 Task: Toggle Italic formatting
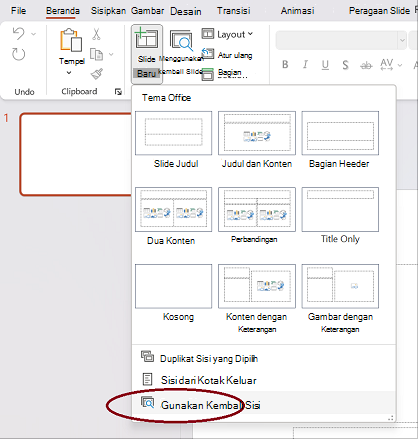tap(305, 64)
